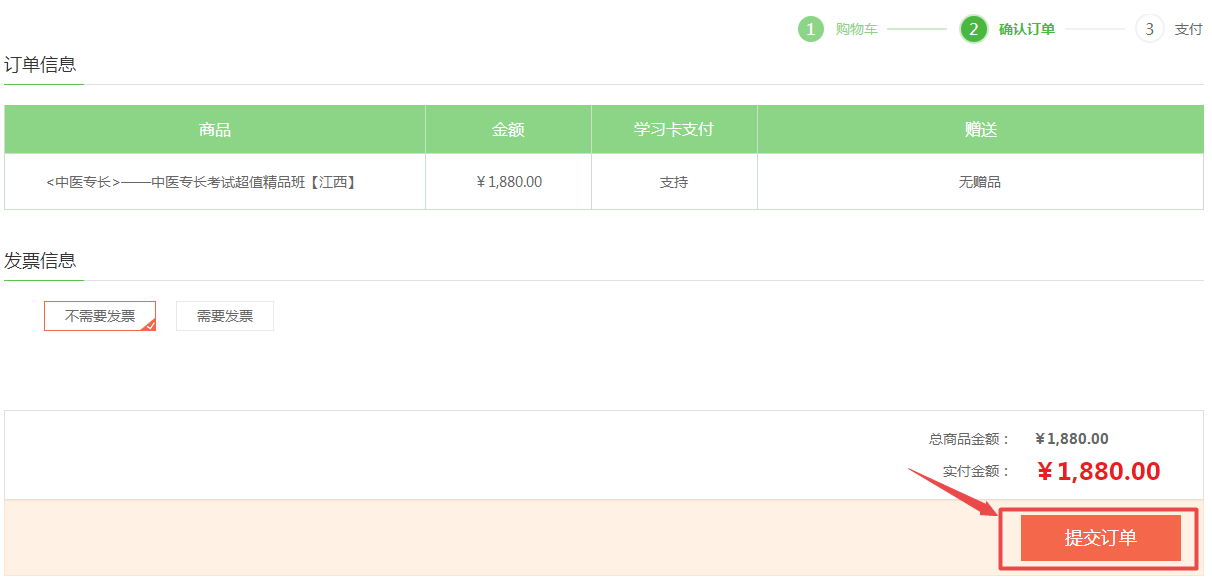Go back to 购物车 step label
Image resolution: width=1212 pixels, height=586 pixels.
tap(856, 29)
